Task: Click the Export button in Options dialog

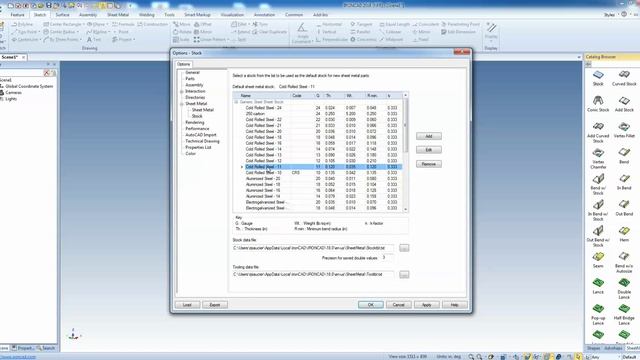Action: coord(215,305)
